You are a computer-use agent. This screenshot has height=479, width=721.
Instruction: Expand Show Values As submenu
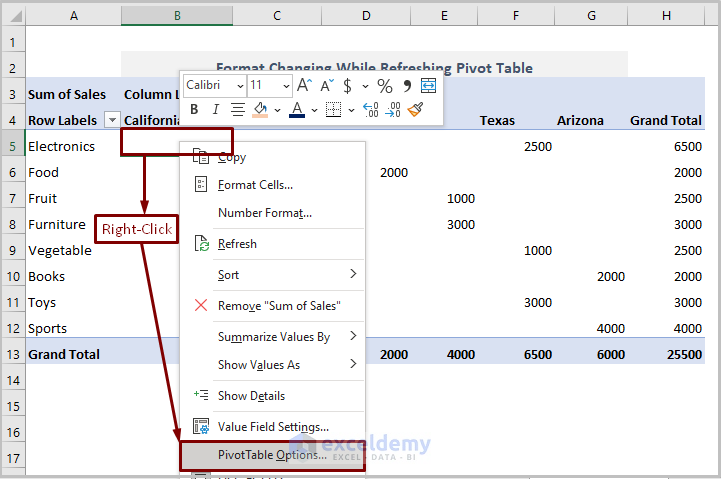point(272,365)
